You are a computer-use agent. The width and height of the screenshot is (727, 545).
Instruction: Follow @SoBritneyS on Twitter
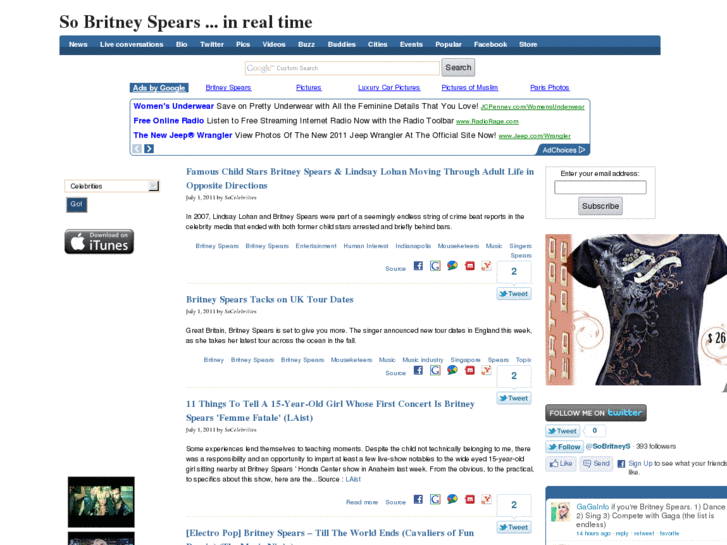click(x=564, y=447)
